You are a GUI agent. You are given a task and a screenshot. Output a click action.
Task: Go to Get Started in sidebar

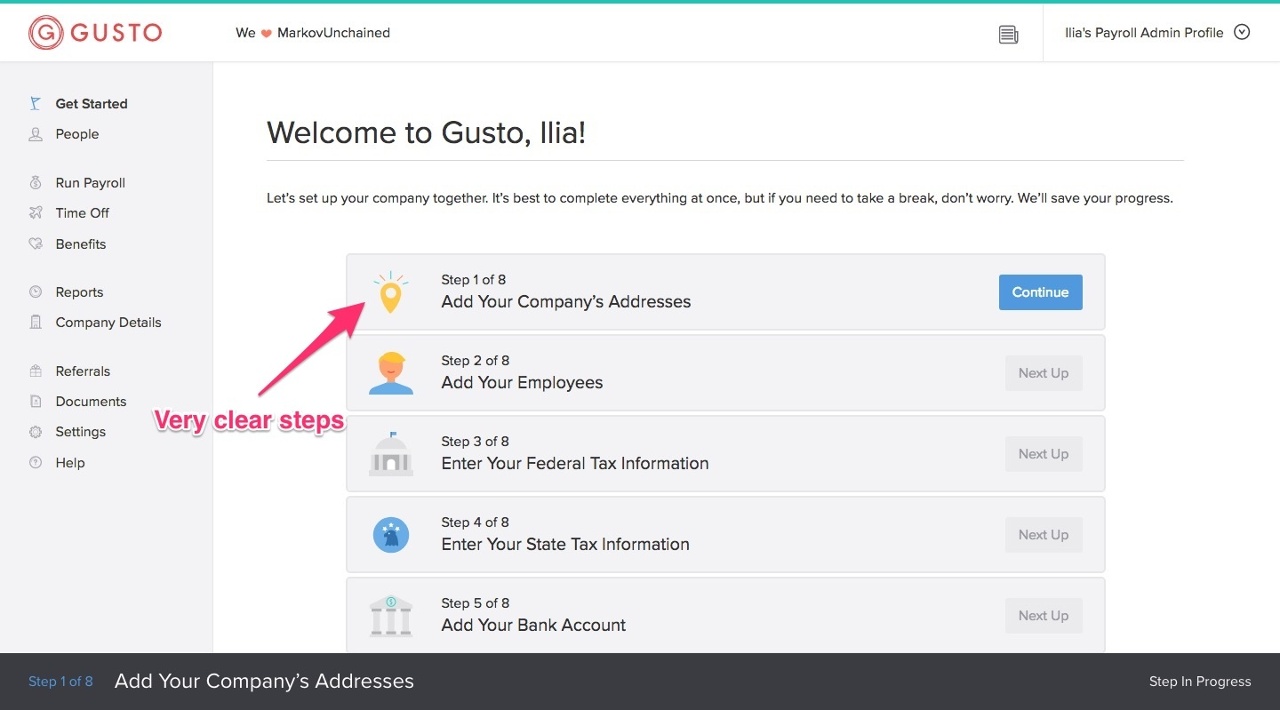[x=91, y=103]
